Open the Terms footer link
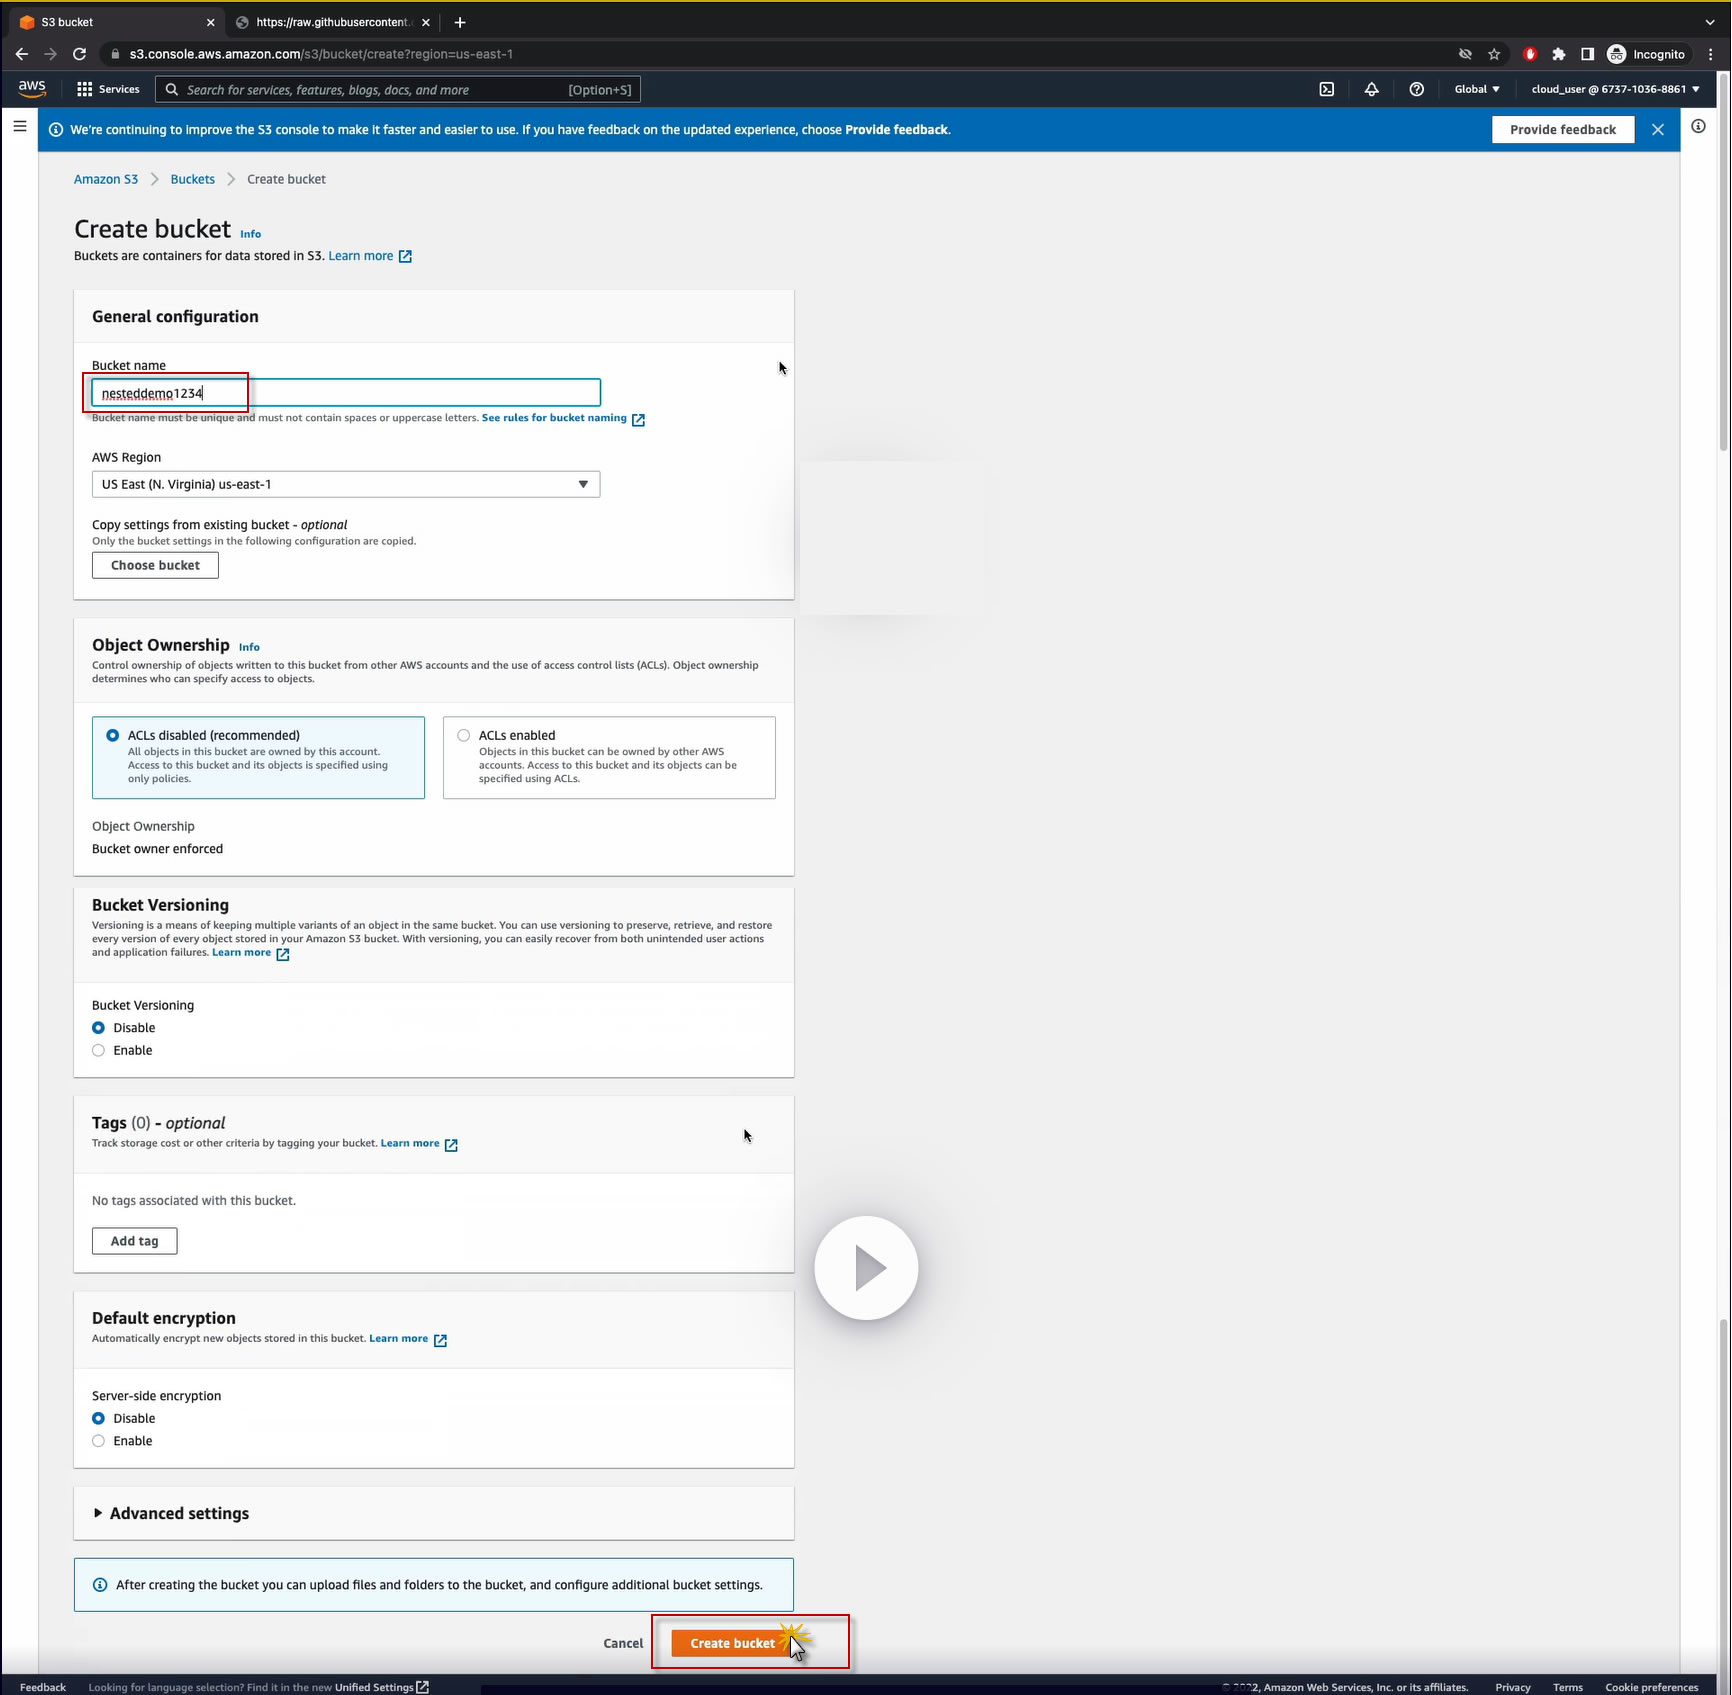Image resolution: width=1732 pixels, height=1695 pixels. tap(1568, 1687)
